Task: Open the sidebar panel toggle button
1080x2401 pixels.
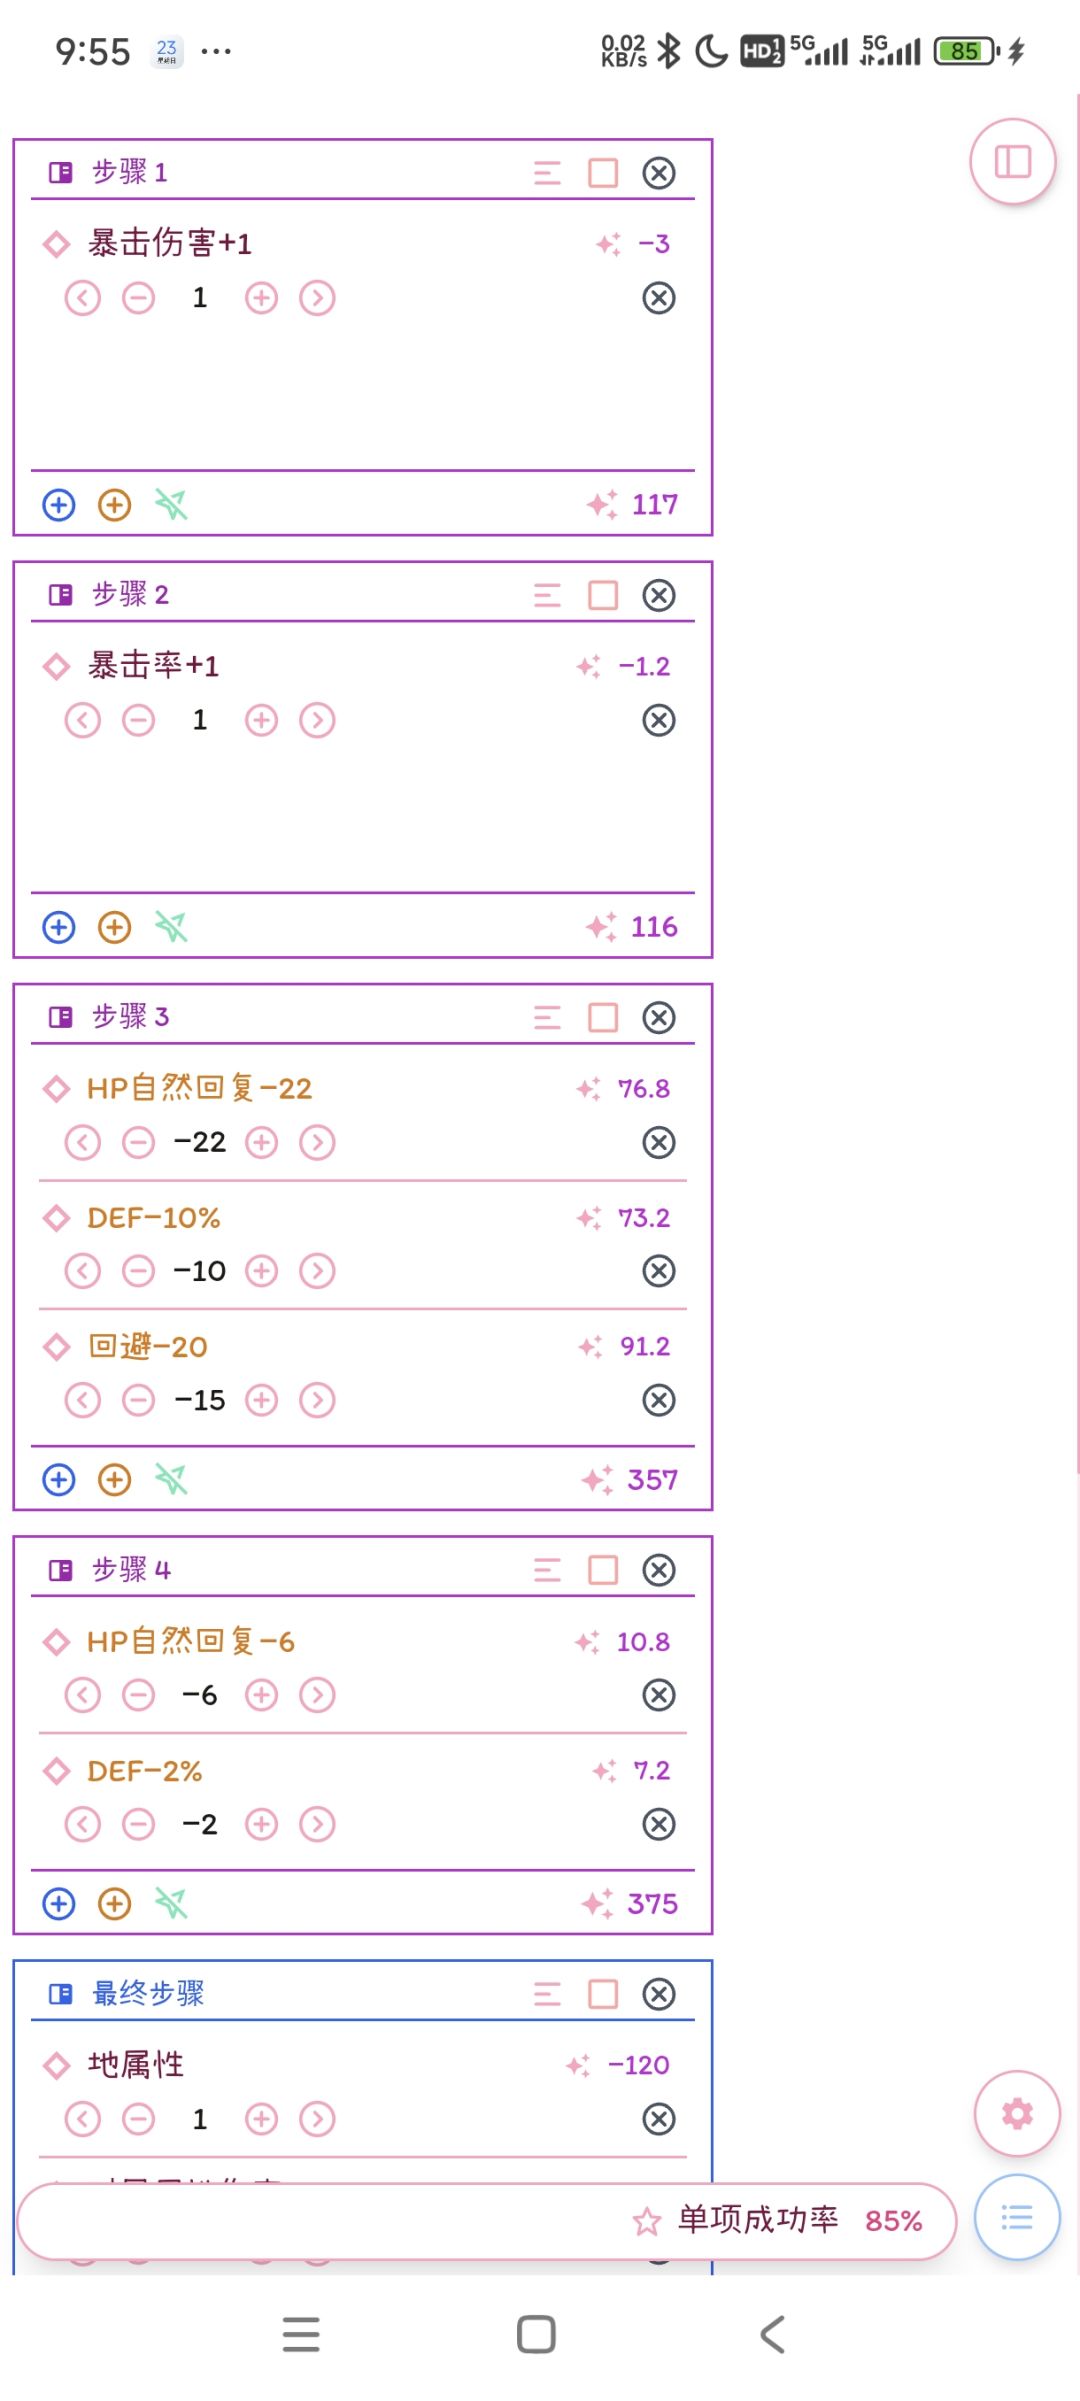Action: 1012,162
